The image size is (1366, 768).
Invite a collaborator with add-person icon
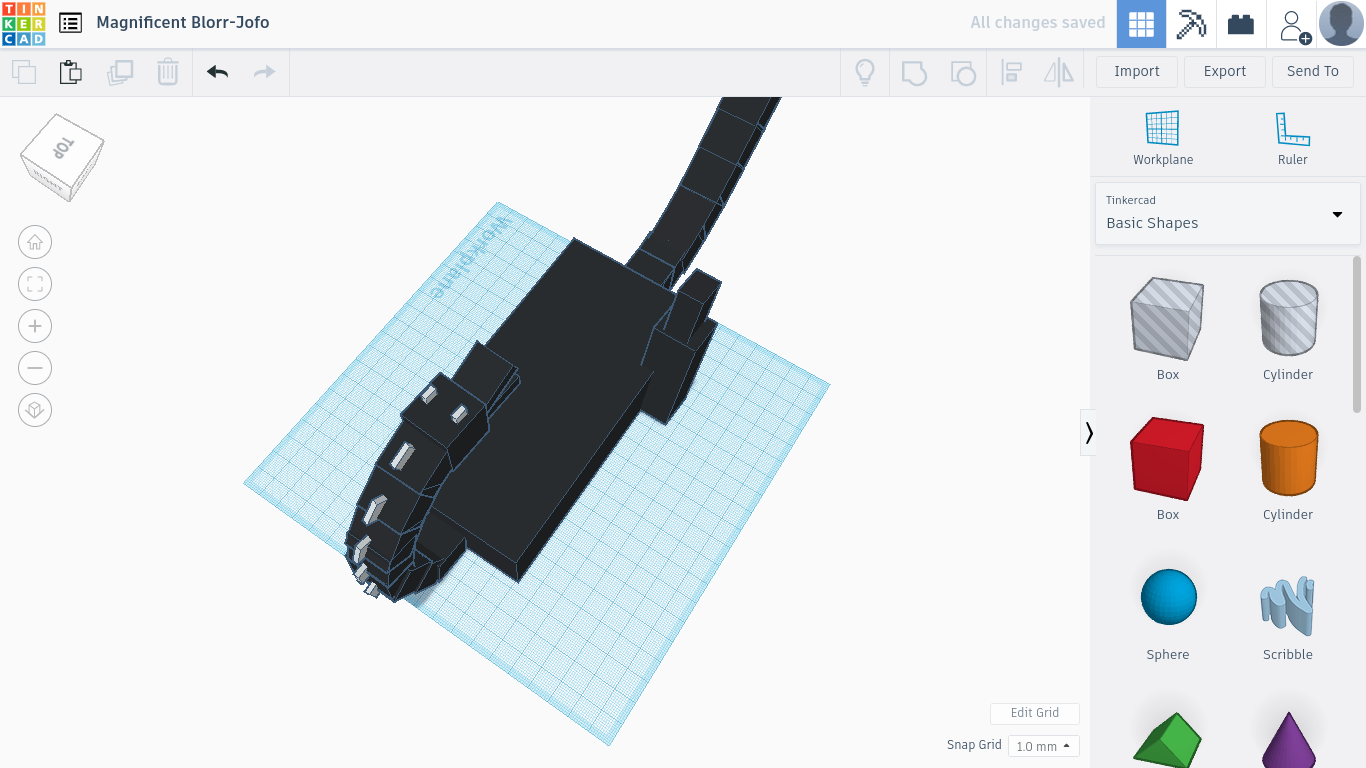(x=1293, y=25)
